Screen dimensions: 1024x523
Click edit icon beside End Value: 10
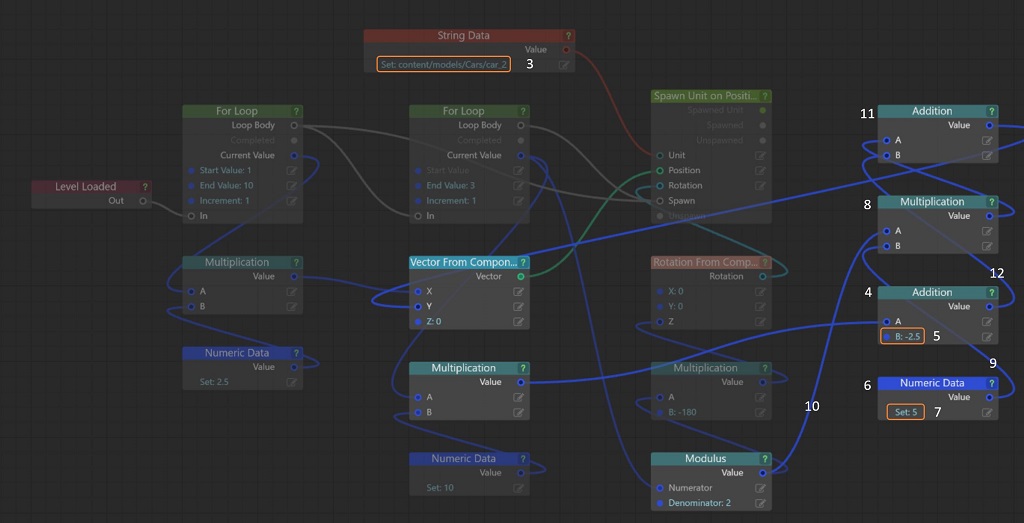[x=292, y=186]
